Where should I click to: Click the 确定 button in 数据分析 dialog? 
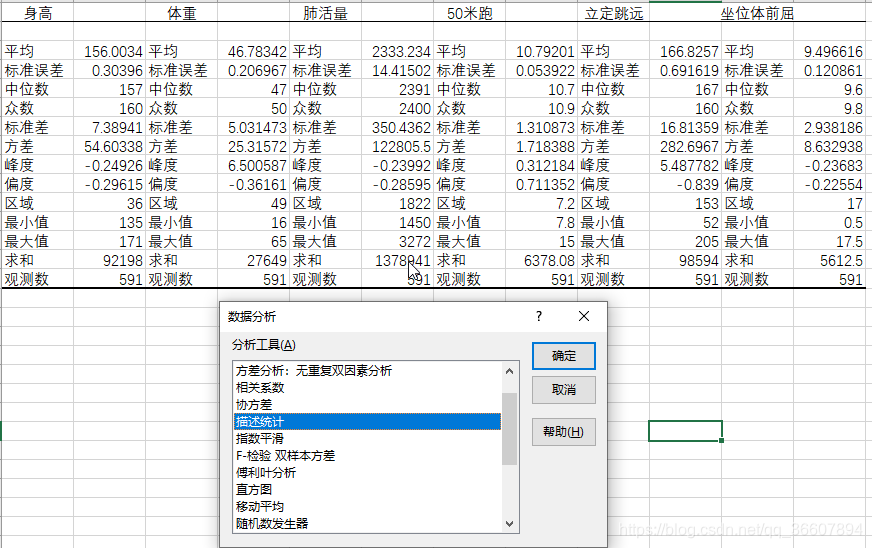point(563,356)
